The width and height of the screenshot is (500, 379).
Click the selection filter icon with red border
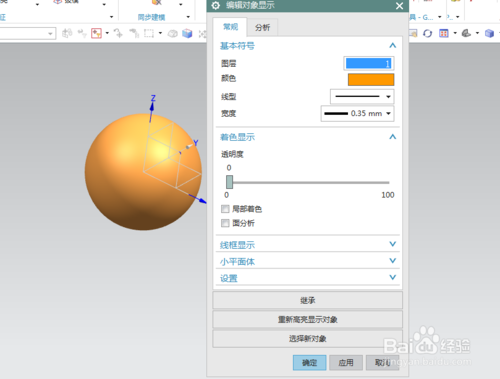pyautogui.click(x=96, y=33)
